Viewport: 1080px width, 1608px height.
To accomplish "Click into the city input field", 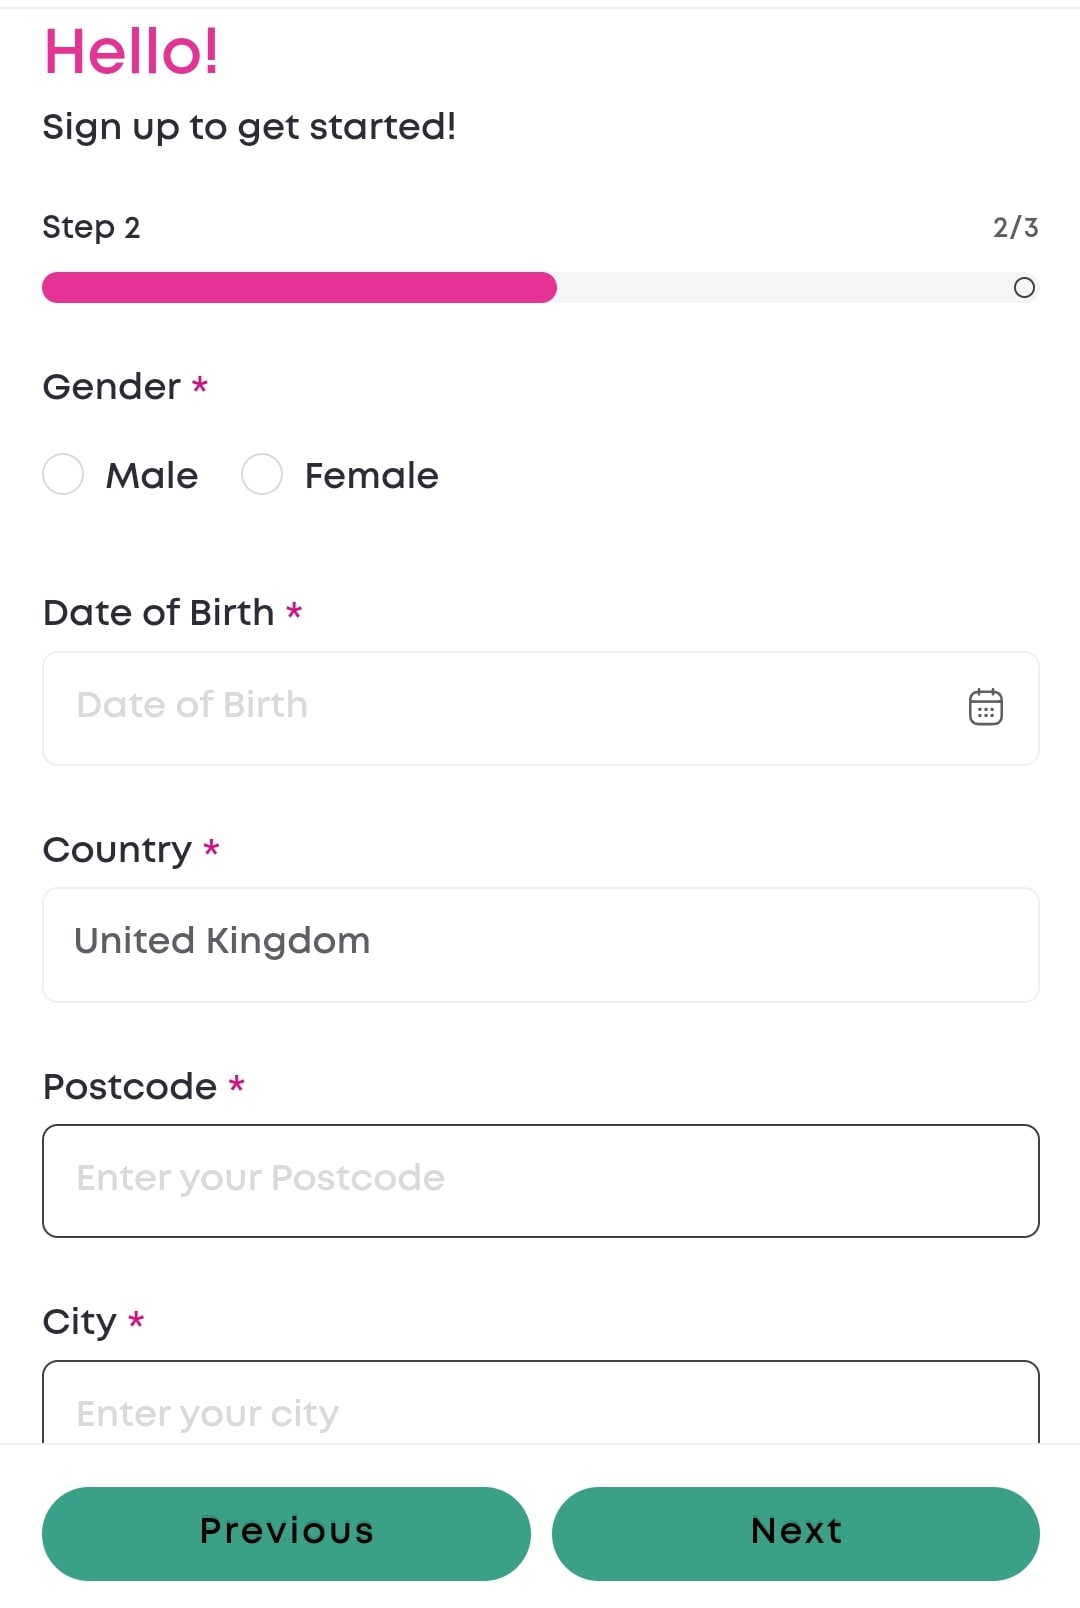I will [x=540, y=1410].
